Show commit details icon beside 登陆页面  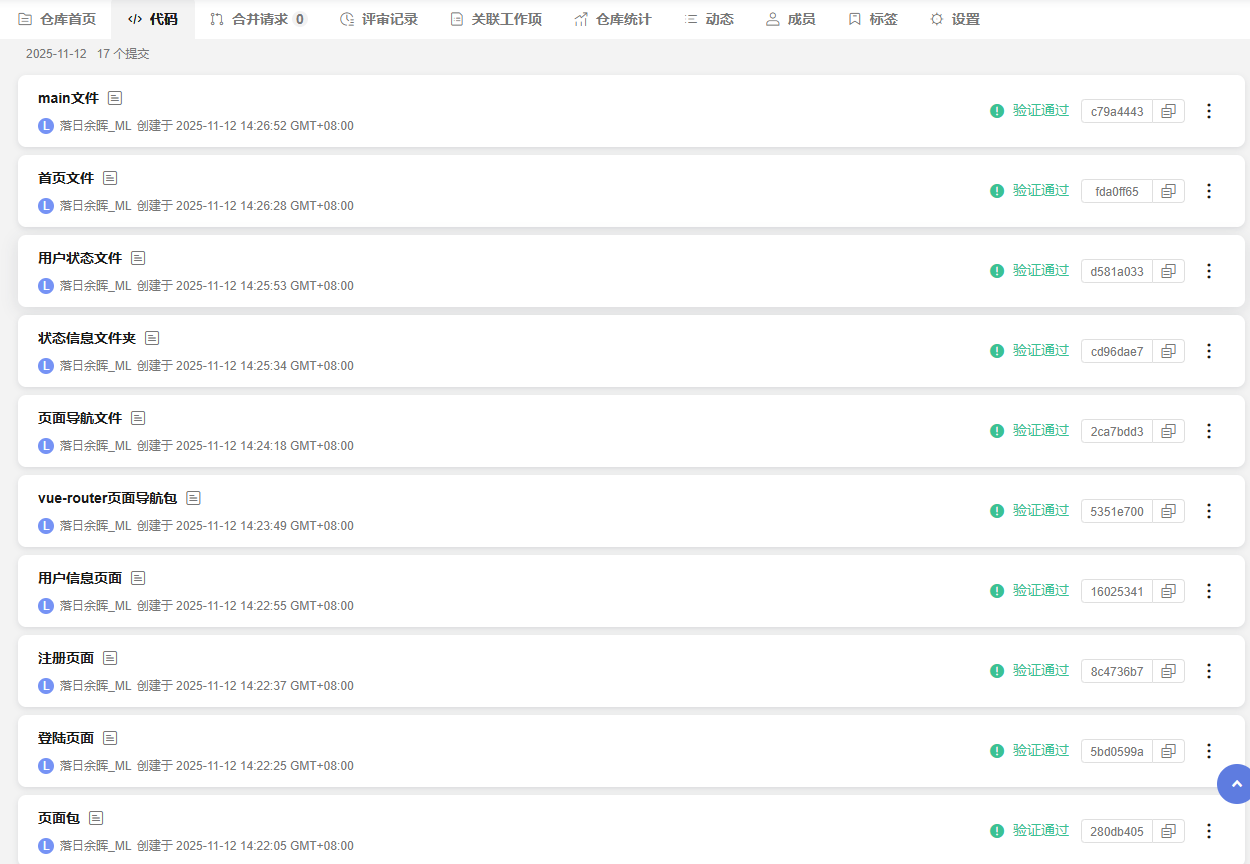[x=110, y=738]
